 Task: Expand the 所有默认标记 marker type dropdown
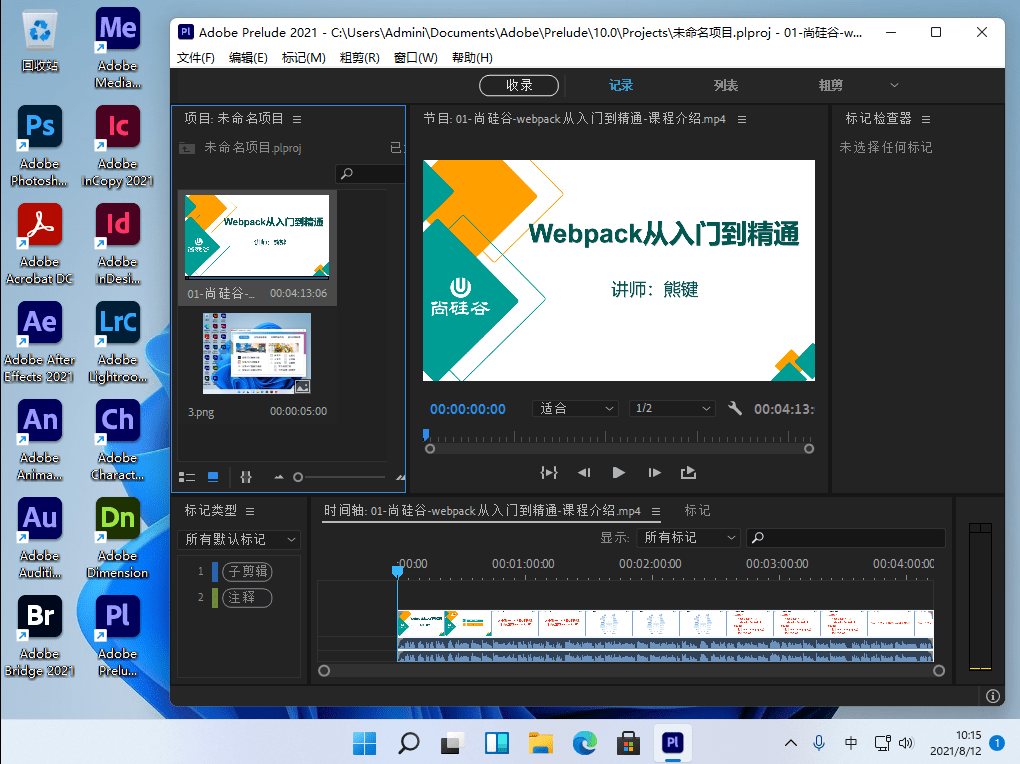point(240,539)
